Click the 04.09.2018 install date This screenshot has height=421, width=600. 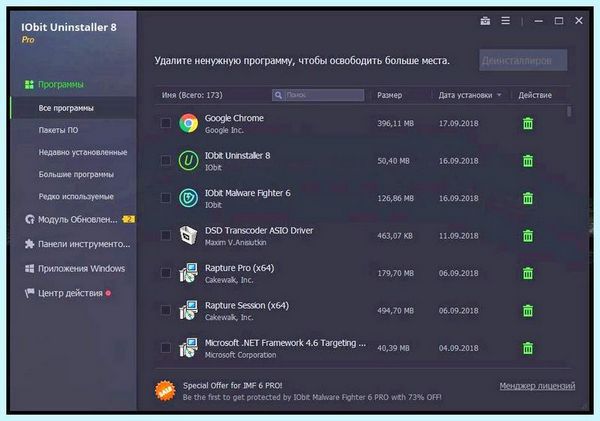point(458,348)
